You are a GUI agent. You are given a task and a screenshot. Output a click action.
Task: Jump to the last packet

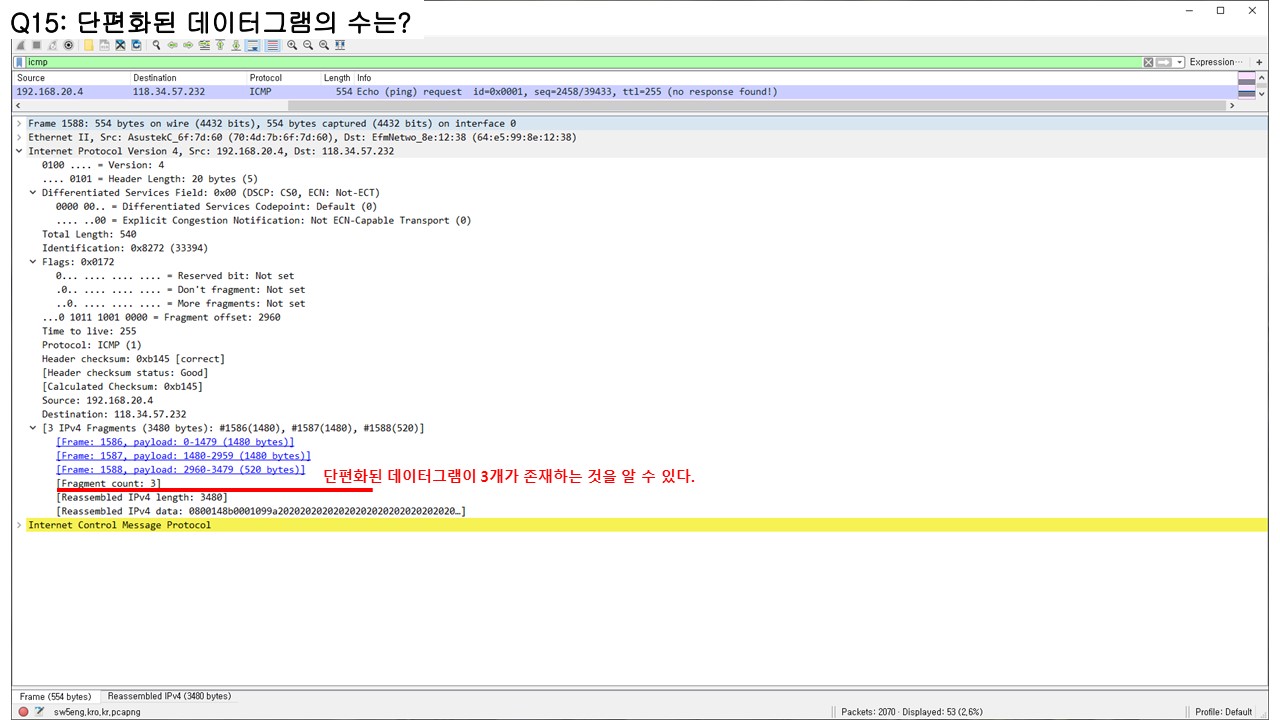236,45
